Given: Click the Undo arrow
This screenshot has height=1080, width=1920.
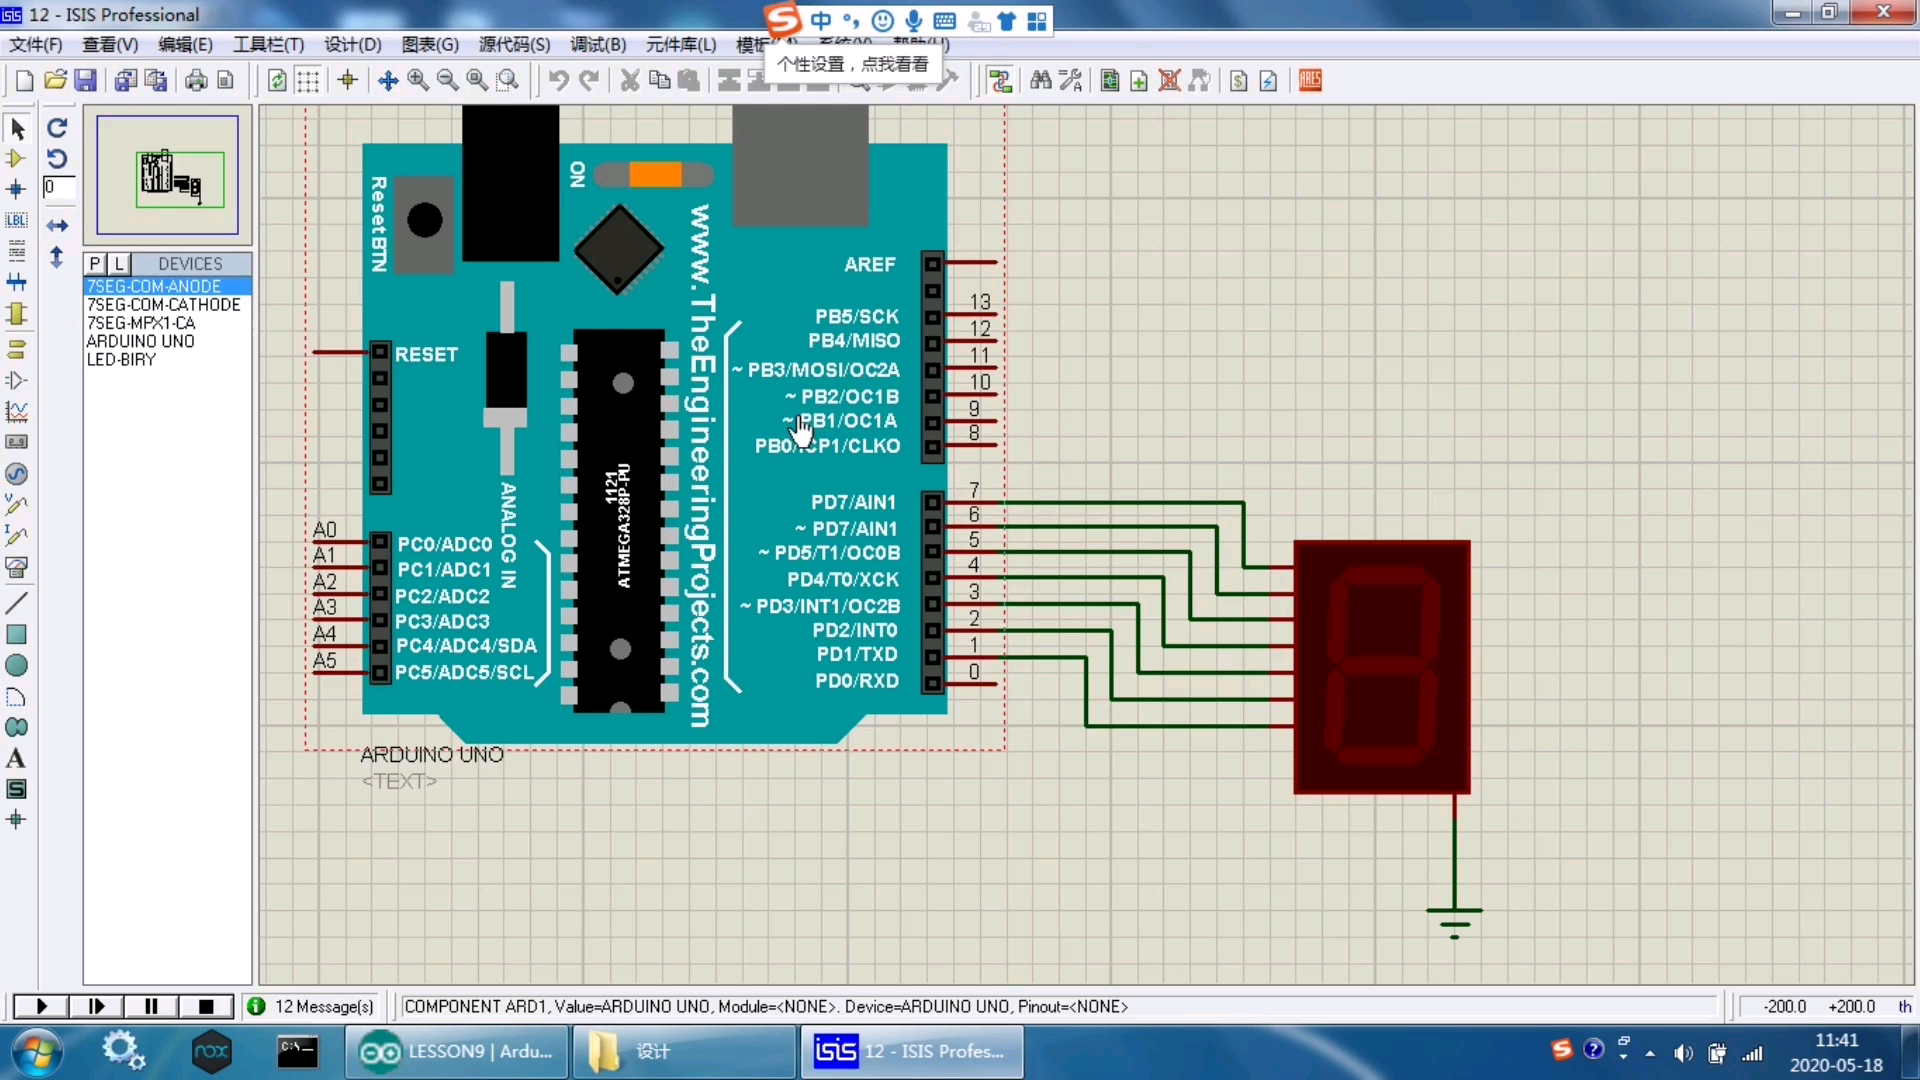Looking at the screenshot, I should tap(559, 81).
